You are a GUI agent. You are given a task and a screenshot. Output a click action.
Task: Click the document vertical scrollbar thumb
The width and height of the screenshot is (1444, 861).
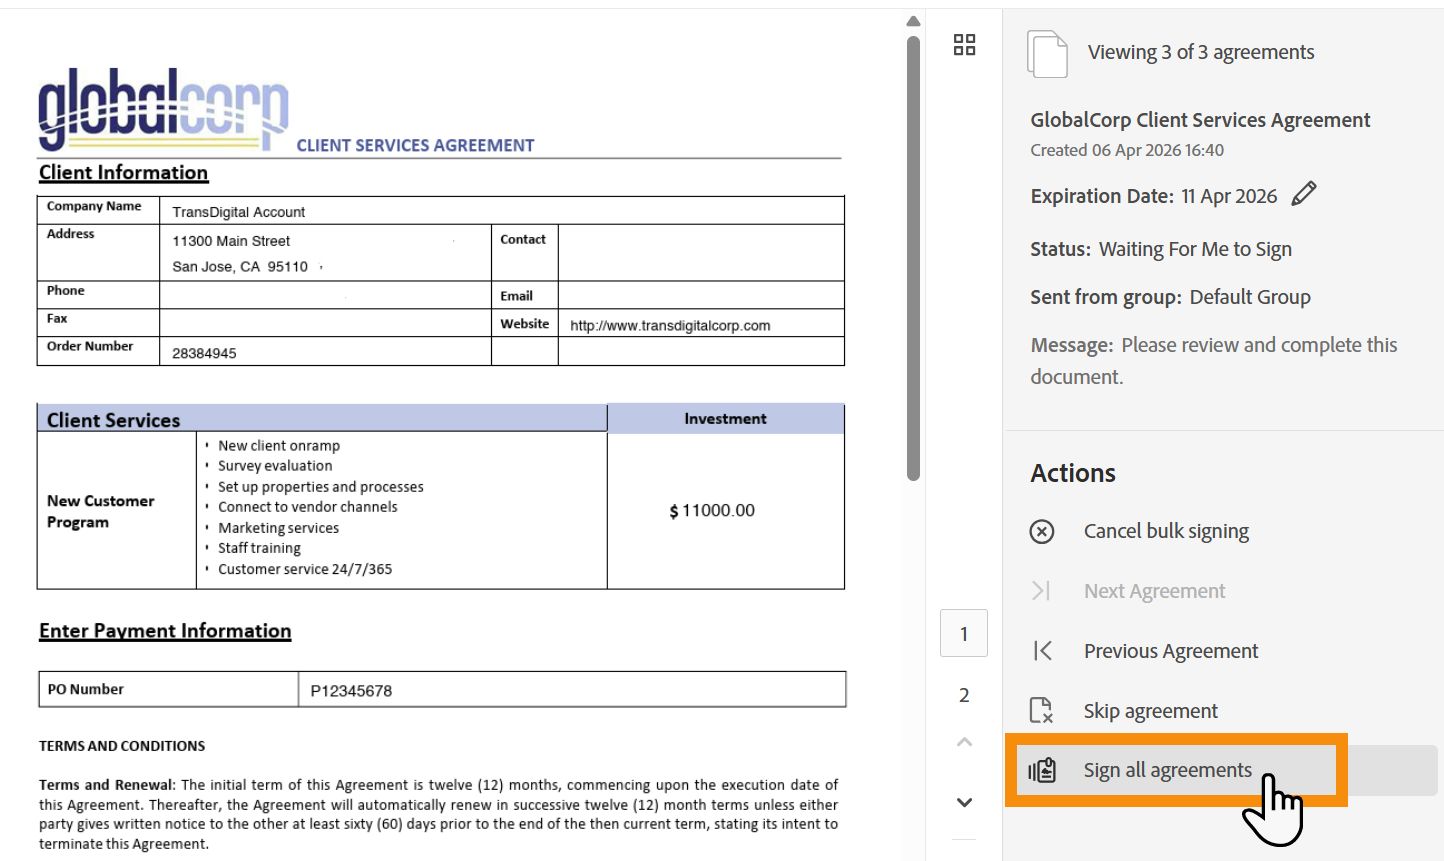[913, 258]
